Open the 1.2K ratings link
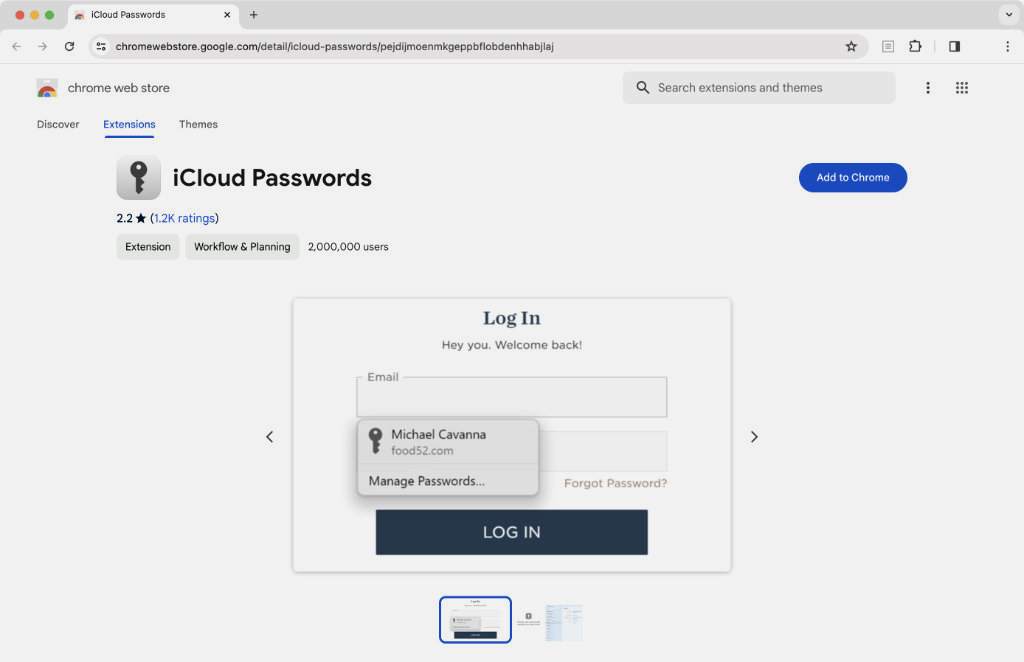 click(x=185, y=218)
